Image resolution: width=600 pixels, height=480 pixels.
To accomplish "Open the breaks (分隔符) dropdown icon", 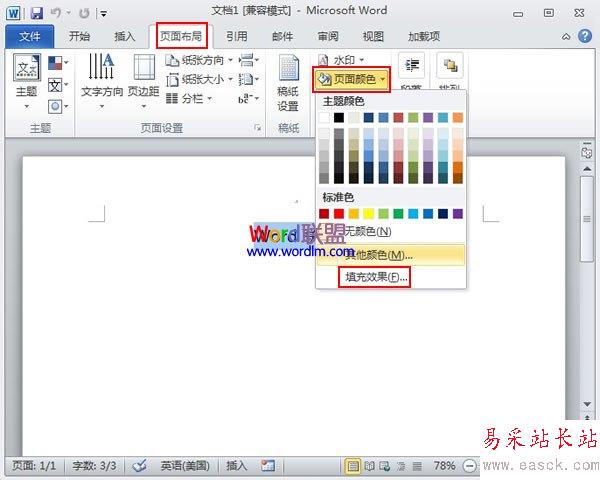I will (248, 60).
